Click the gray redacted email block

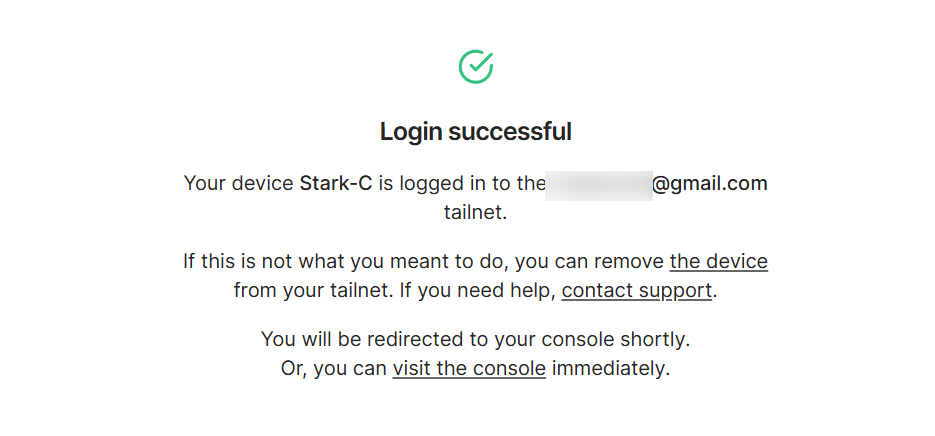pyautogui.click(x=599, y=184)
